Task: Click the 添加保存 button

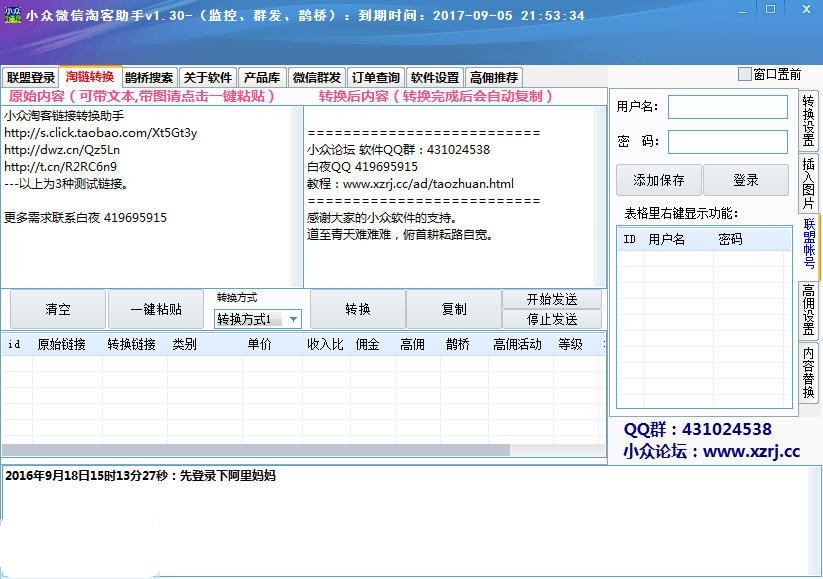Action: 659,180
